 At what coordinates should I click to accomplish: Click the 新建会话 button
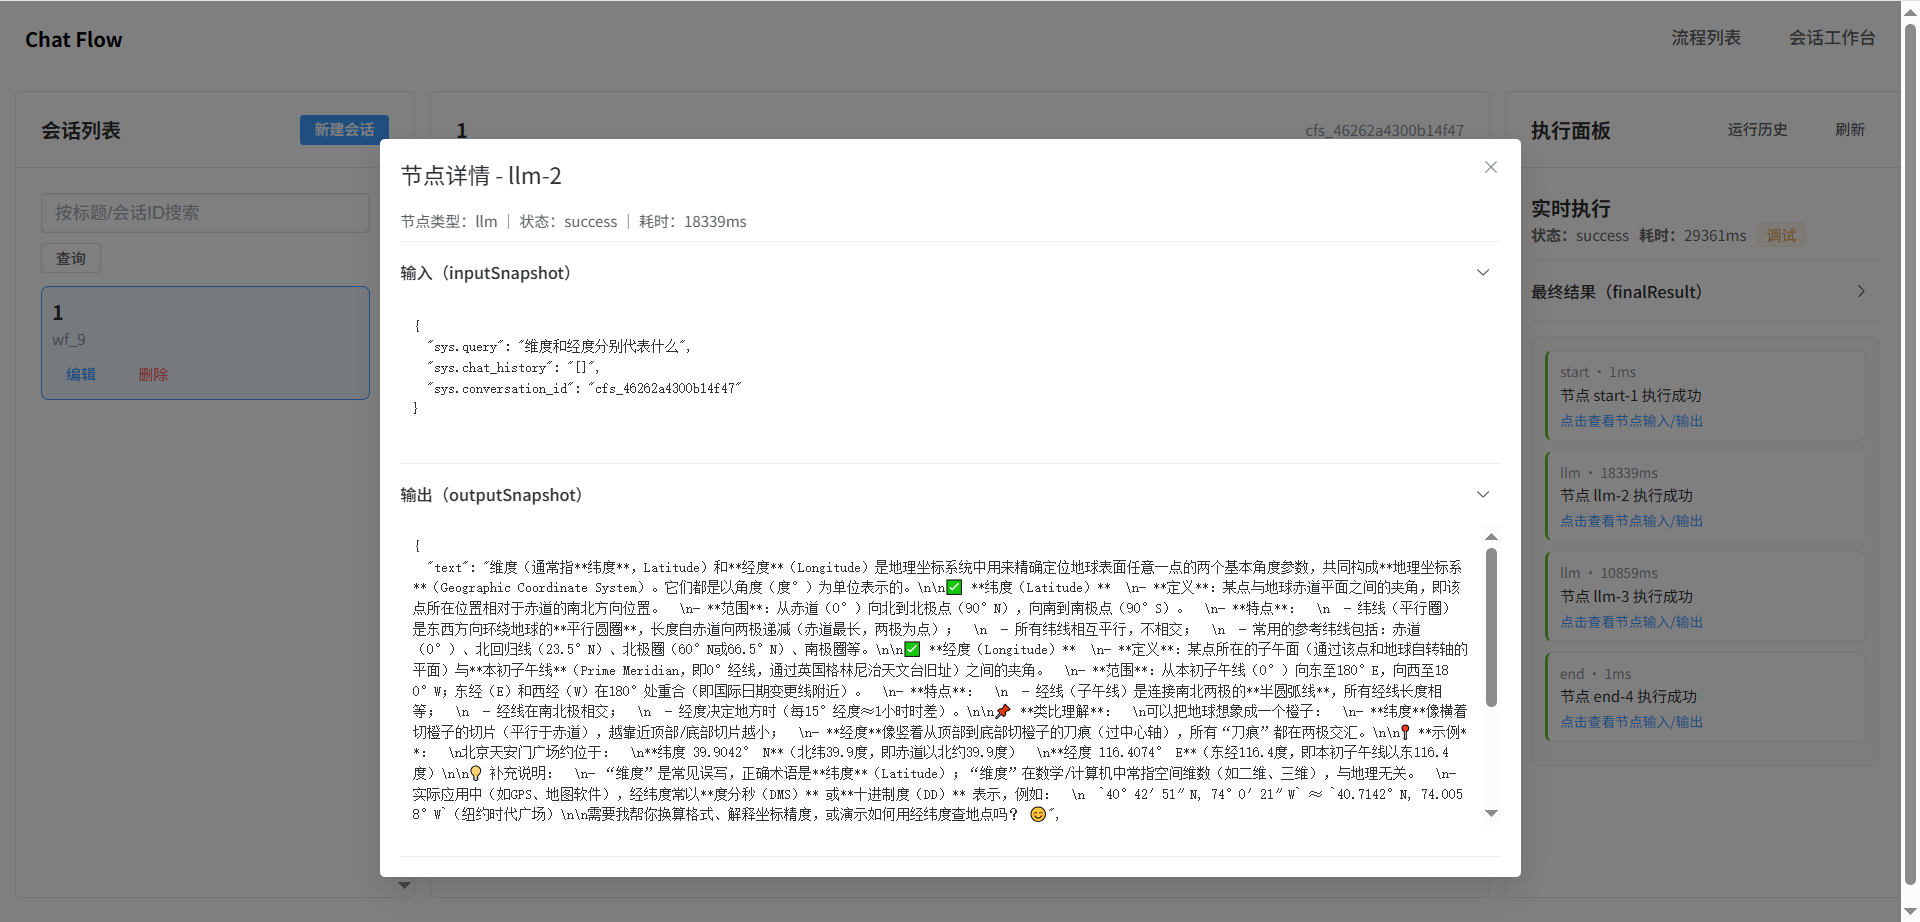[x=344, y=130]
